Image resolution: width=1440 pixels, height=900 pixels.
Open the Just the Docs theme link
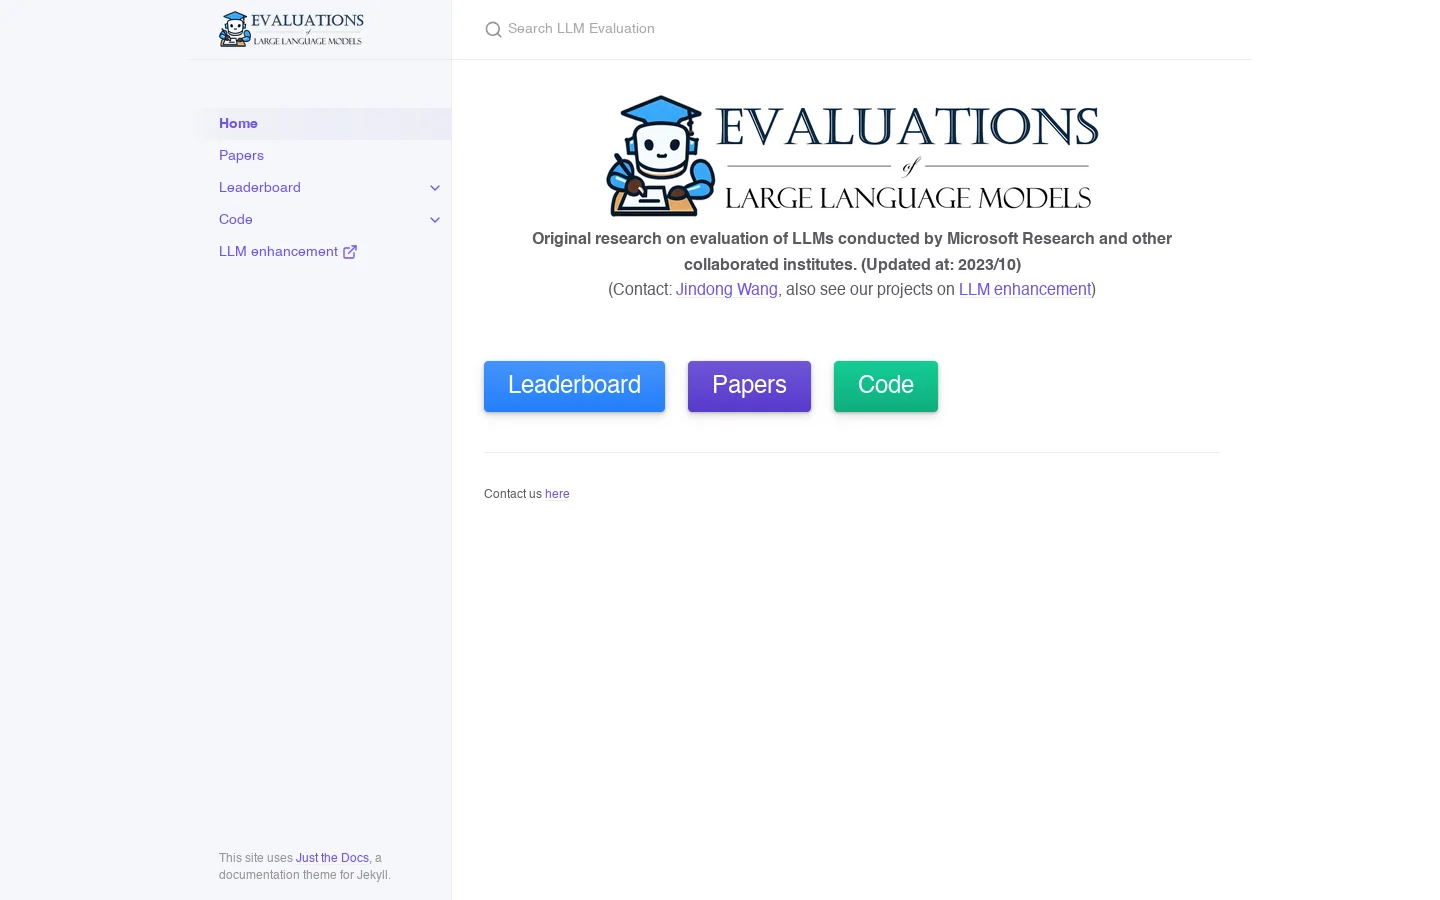(x=332, y=858)
